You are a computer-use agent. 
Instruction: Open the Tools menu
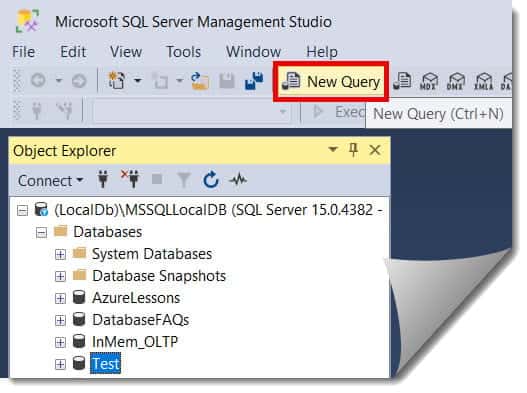coord(184,52)
